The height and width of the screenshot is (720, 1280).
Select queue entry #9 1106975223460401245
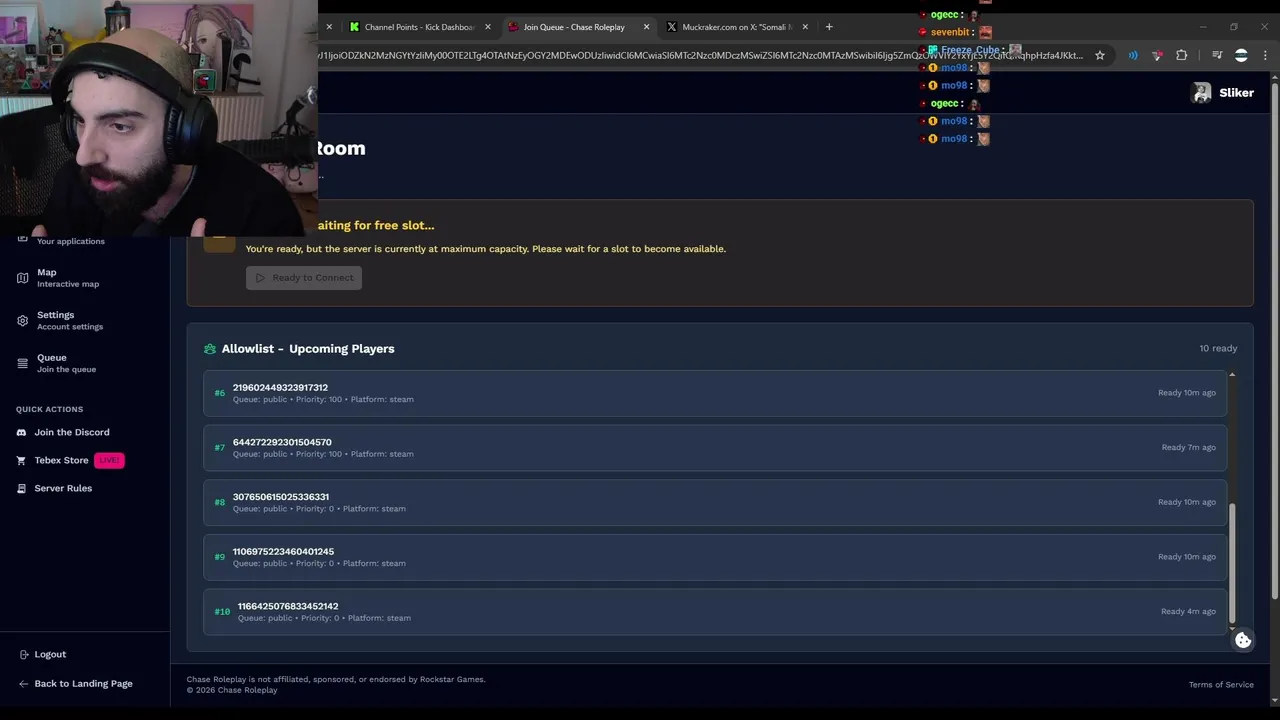tap(715, 557)
